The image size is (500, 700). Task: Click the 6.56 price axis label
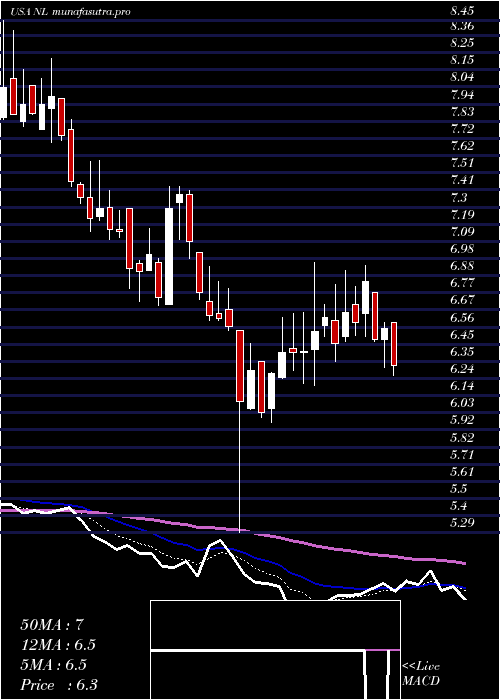(x=462, y=317)
